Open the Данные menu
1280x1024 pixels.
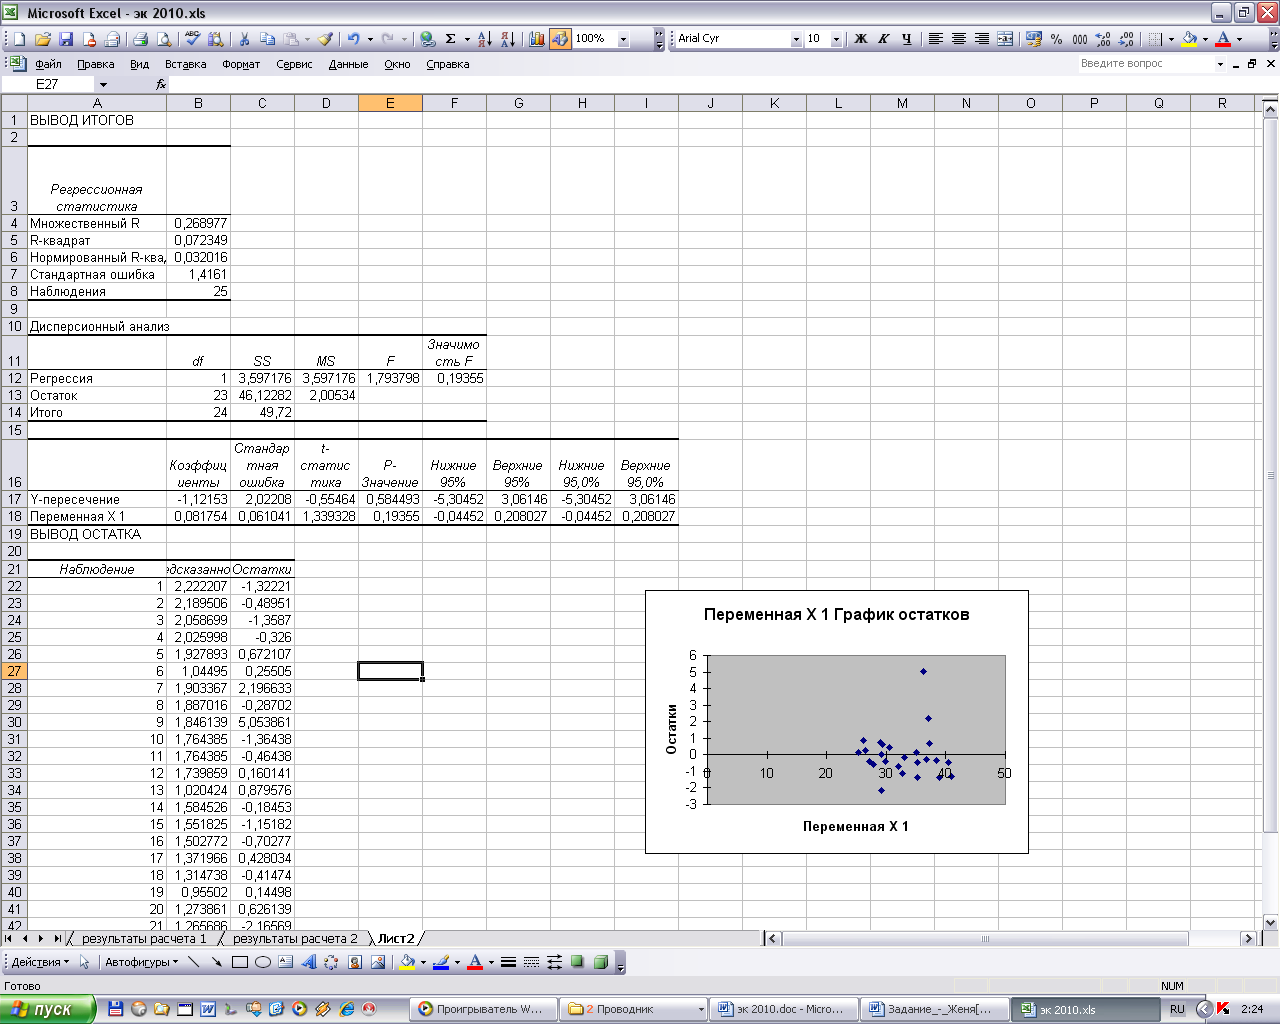coord(348,64)
